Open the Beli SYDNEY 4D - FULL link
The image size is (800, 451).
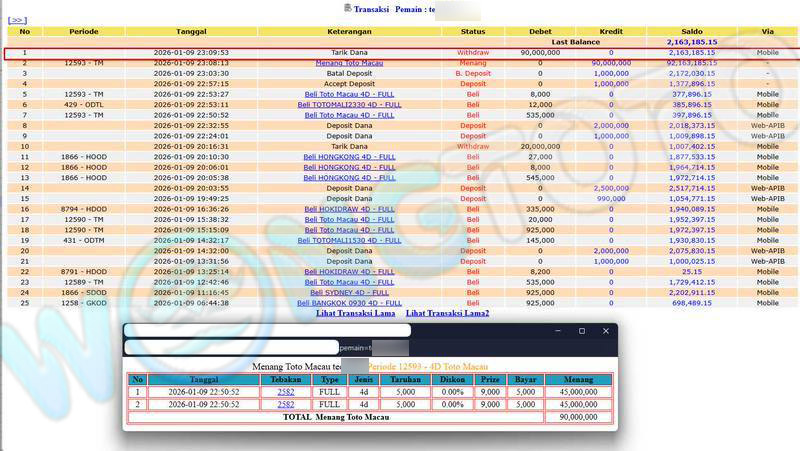pyautogui.click(x=349, y=292)
